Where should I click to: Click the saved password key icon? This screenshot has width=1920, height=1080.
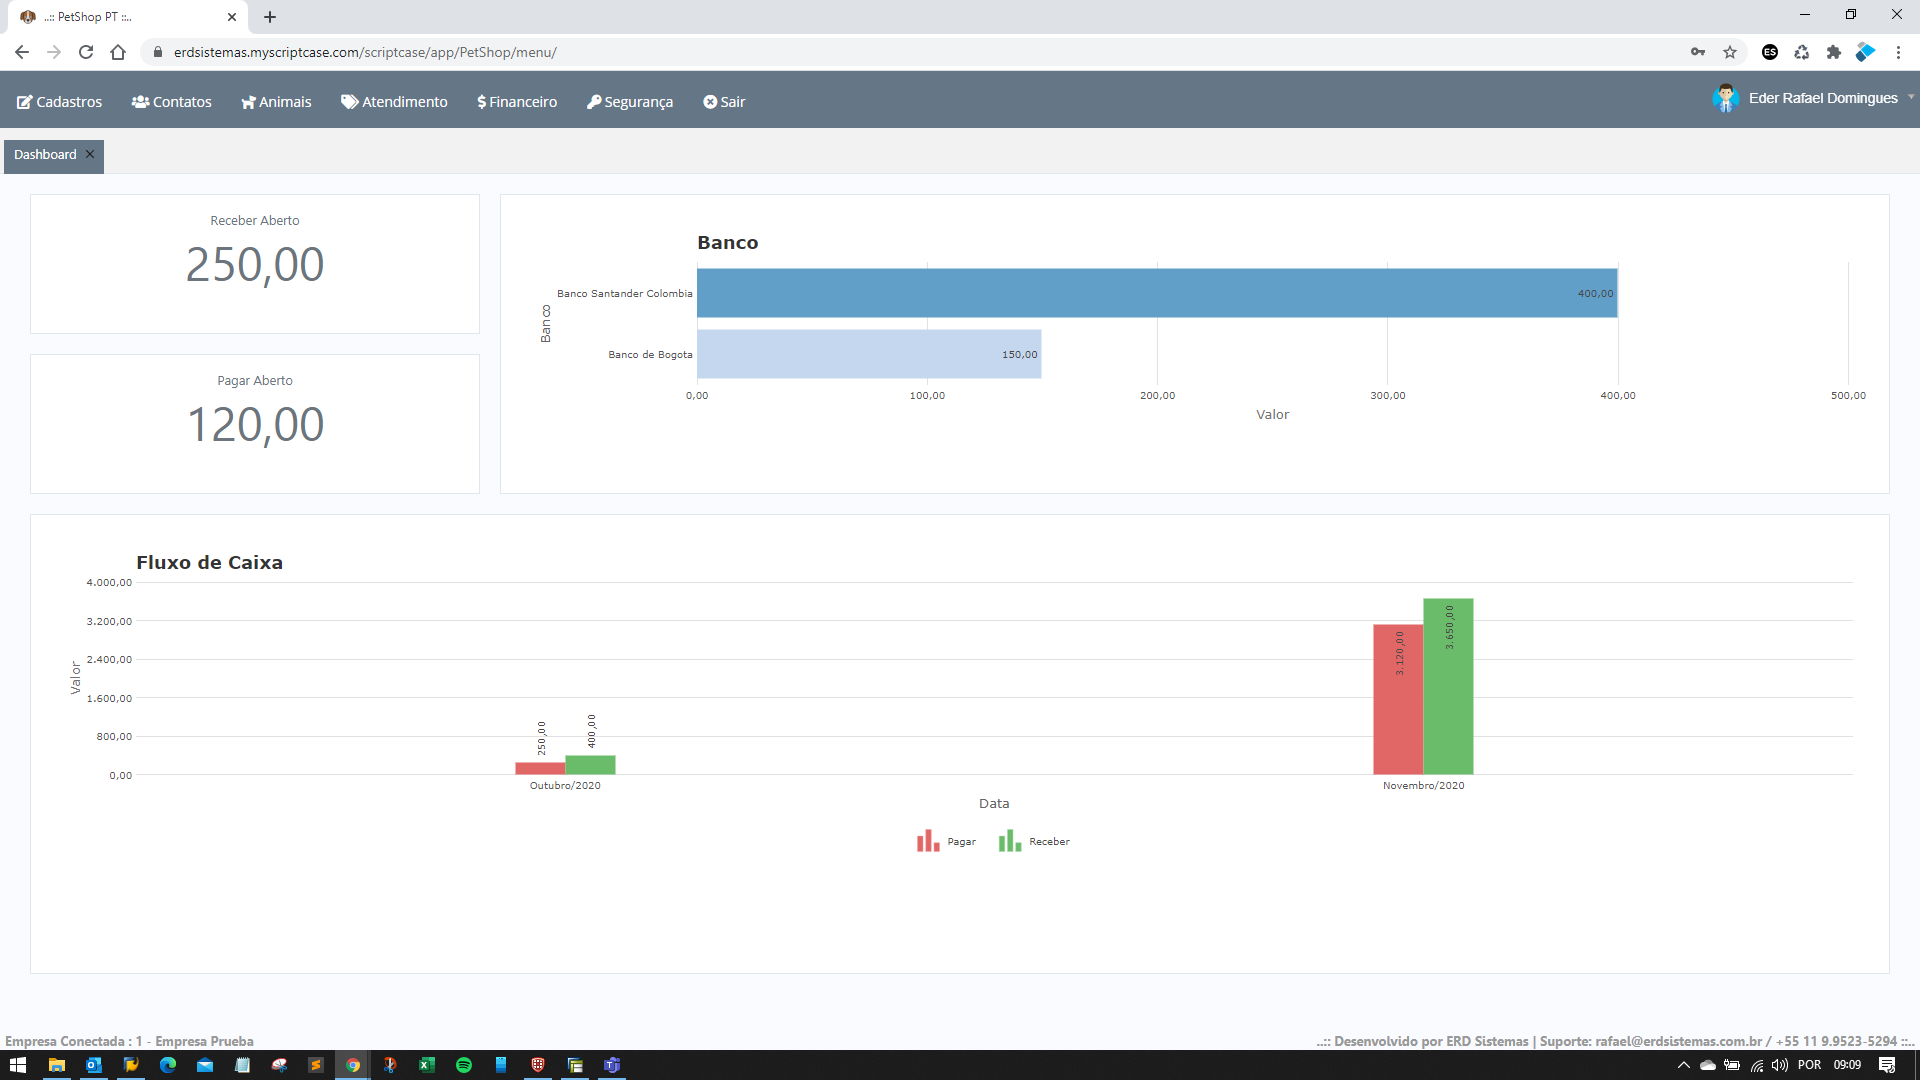click(1698, 52)
